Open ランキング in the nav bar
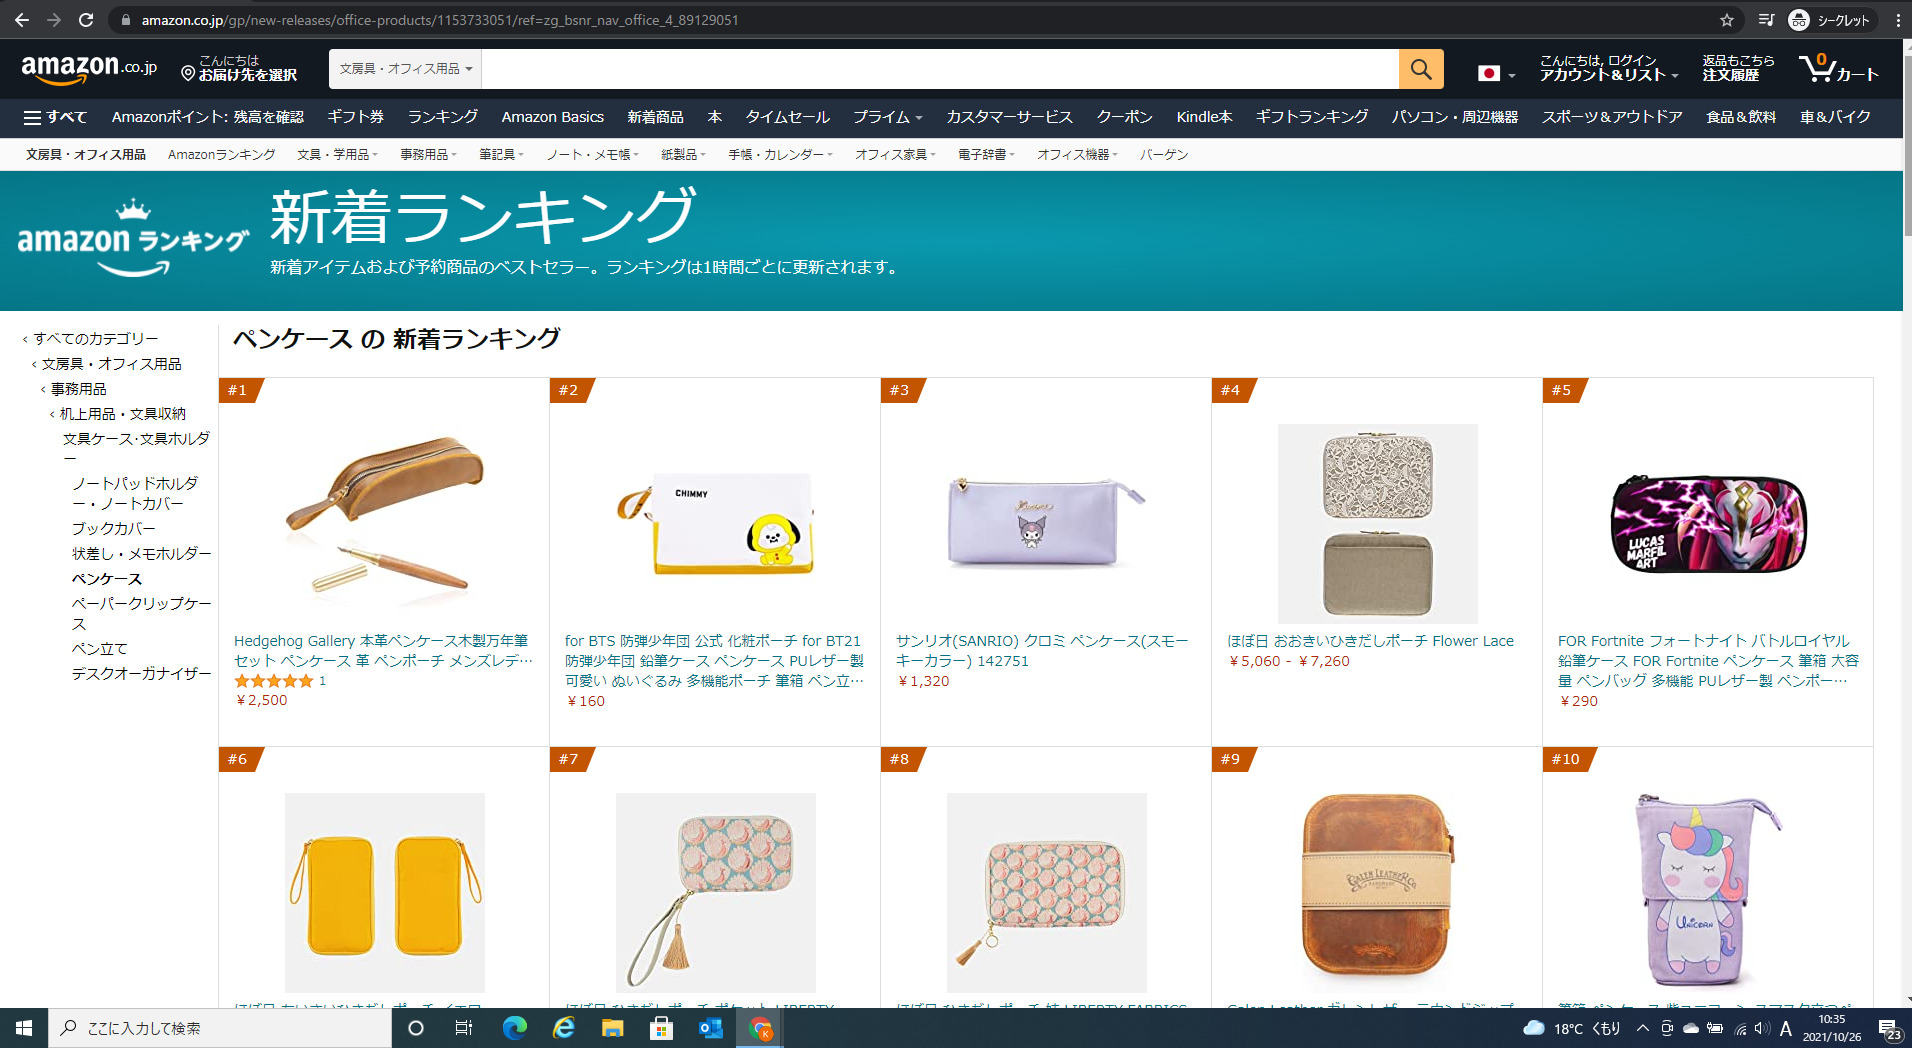This screenshot has width=1912, height=1048. point(442,117)
